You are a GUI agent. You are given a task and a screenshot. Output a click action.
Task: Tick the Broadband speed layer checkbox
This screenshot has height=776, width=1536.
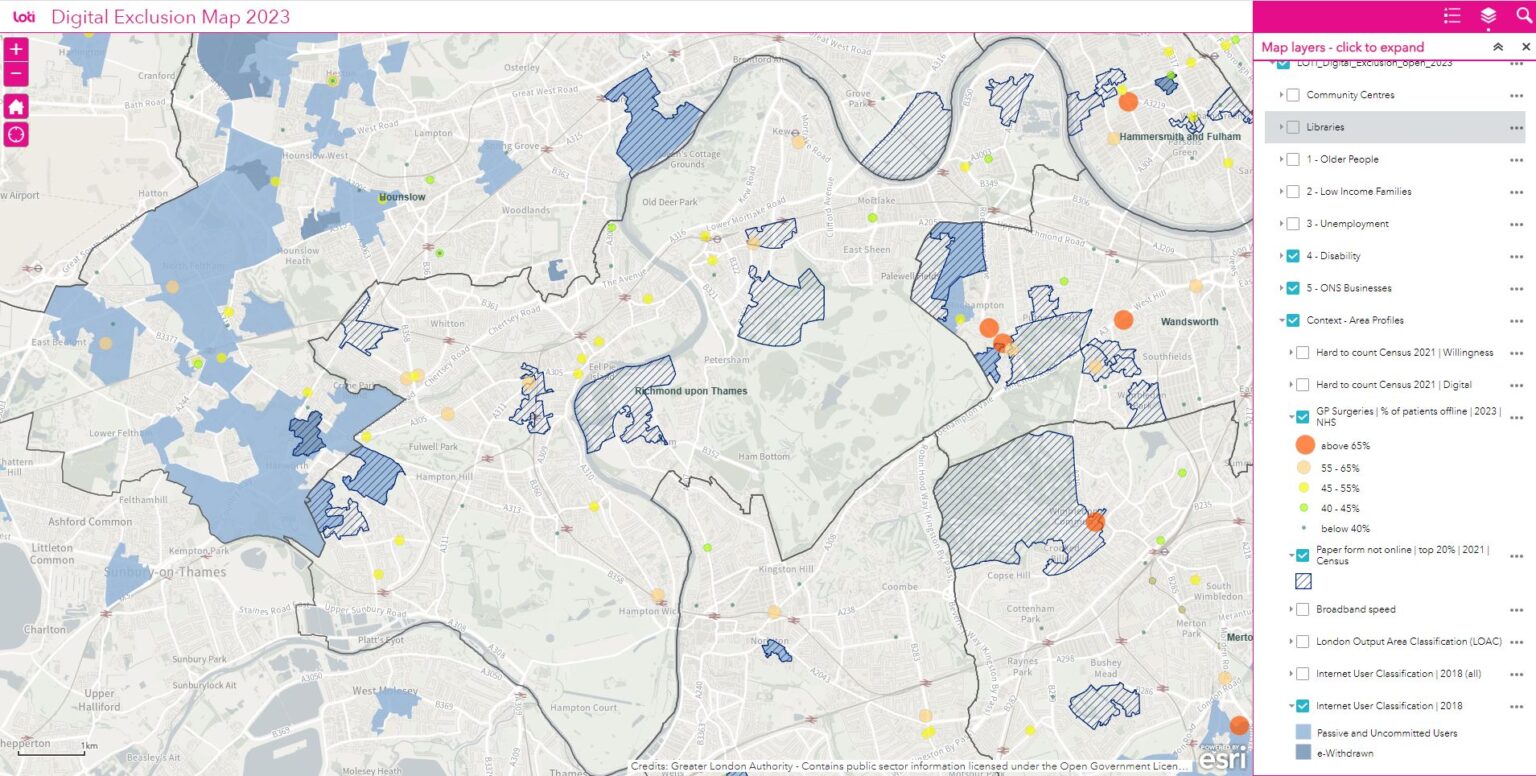click(x=1302, y=609)
